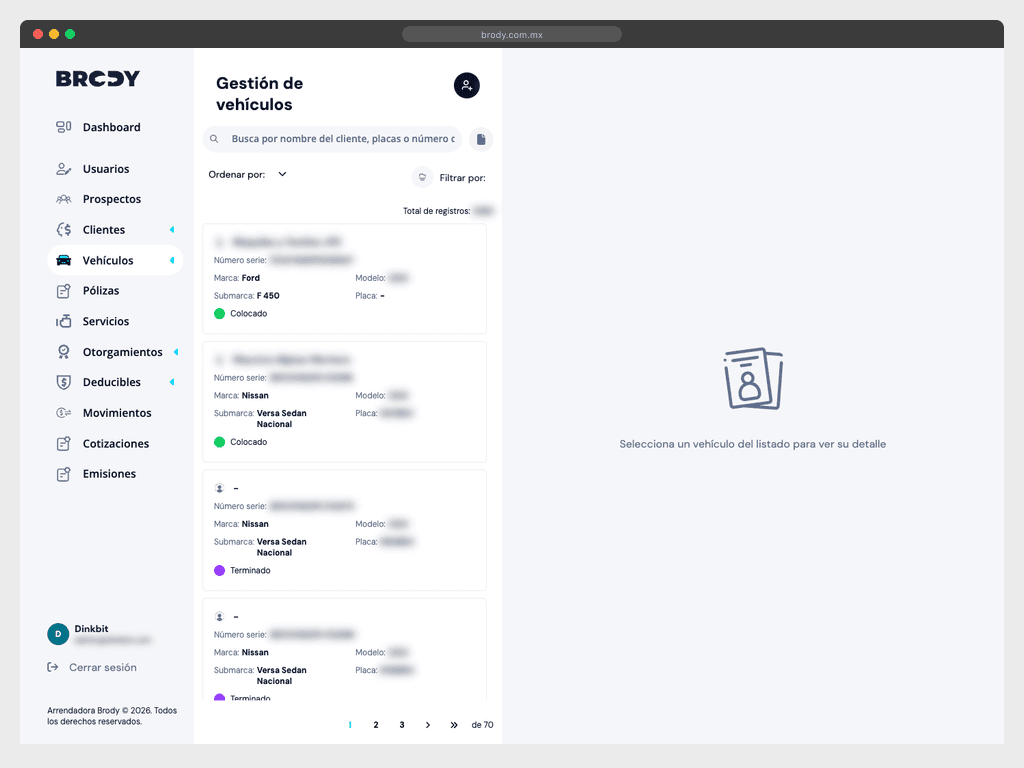Viewport: 1024px width, 768px height.
Task: Click the Dinkbit user avatar
Action: [58, 633]
